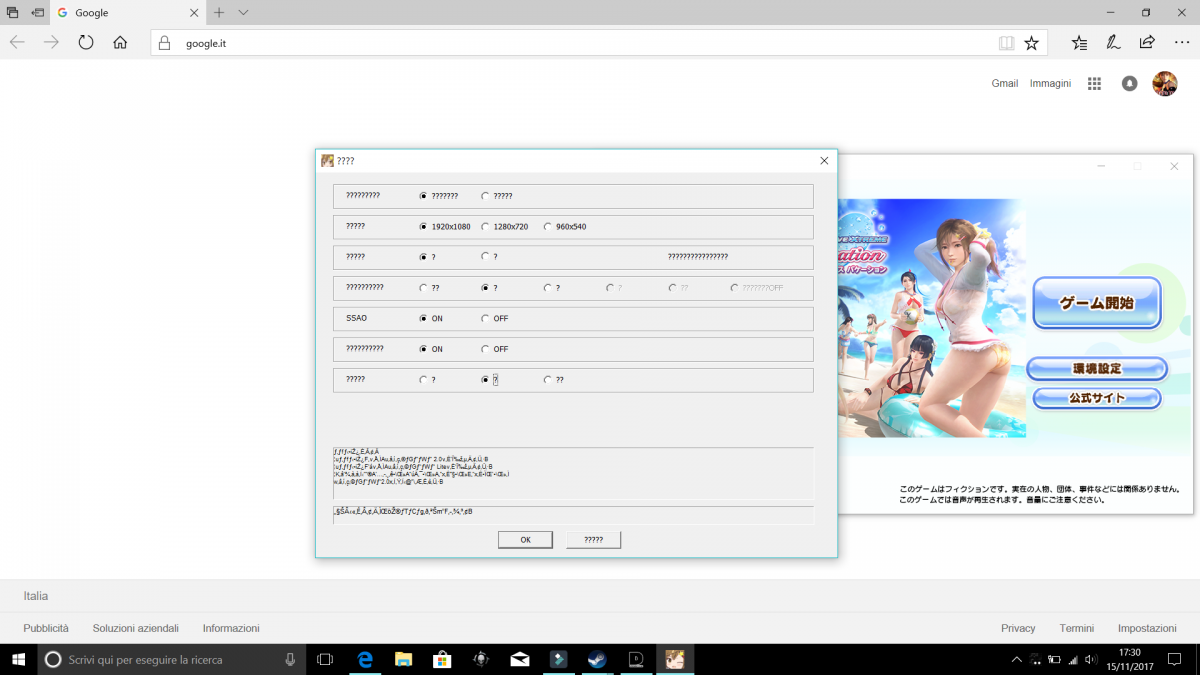The image size is (1200, 675).
Task: Refresh the page in Edge
Action: (85, 43)
